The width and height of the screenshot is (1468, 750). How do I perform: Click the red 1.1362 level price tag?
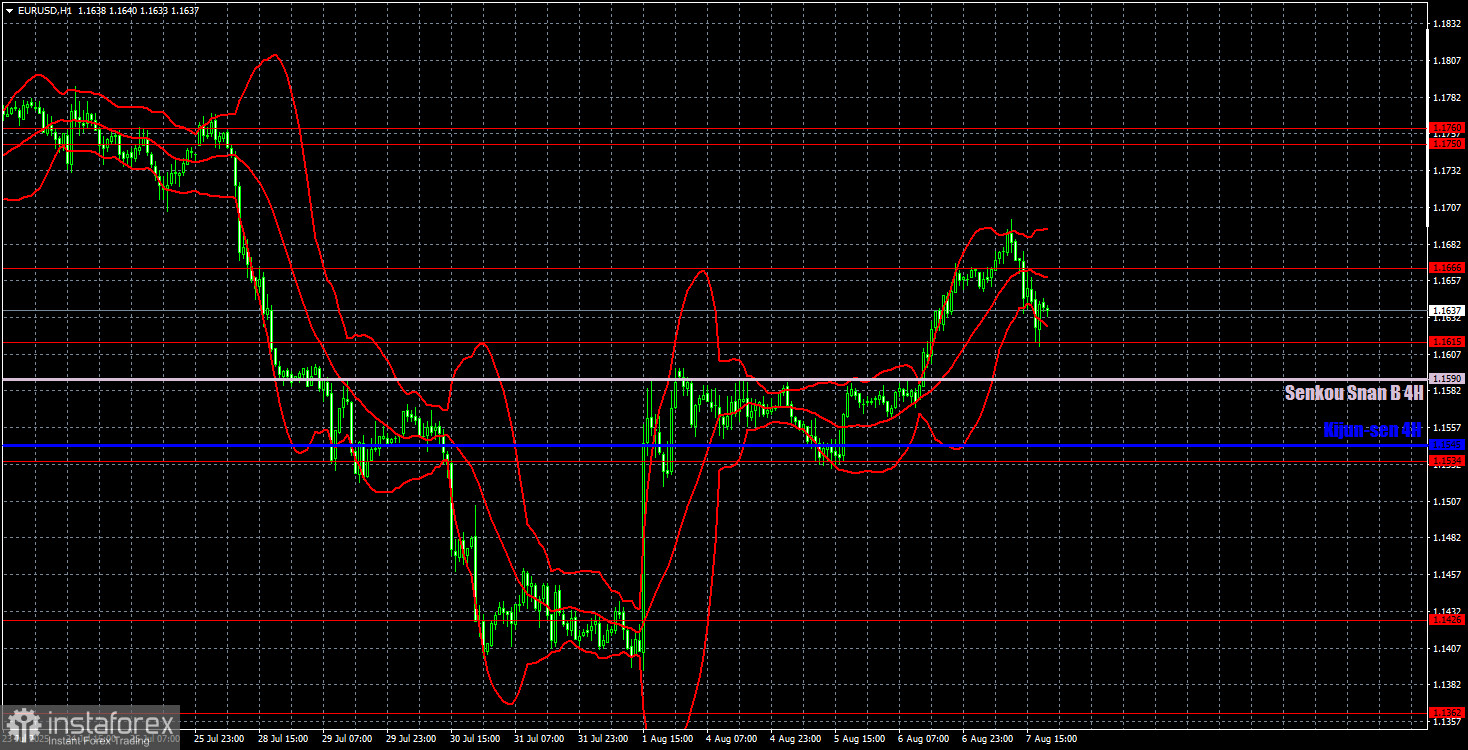[x=1447, y=713]
